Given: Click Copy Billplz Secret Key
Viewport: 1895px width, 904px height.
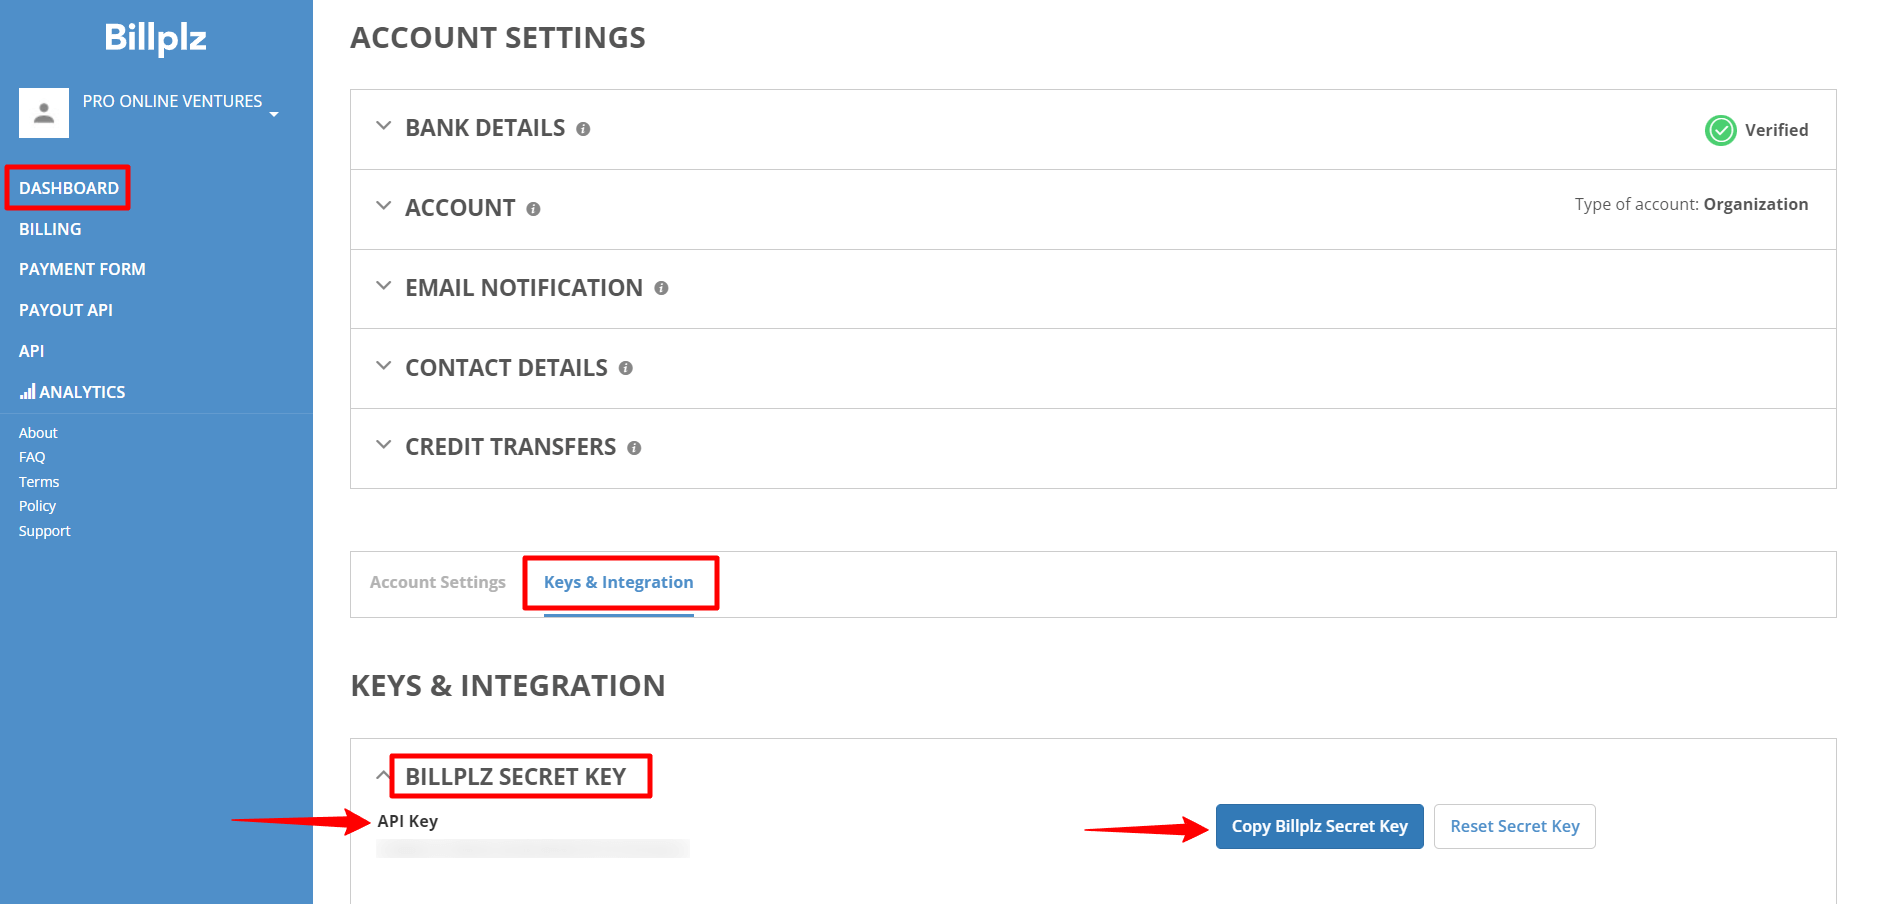Looking at the screenshot, I should pos(1319,826).
